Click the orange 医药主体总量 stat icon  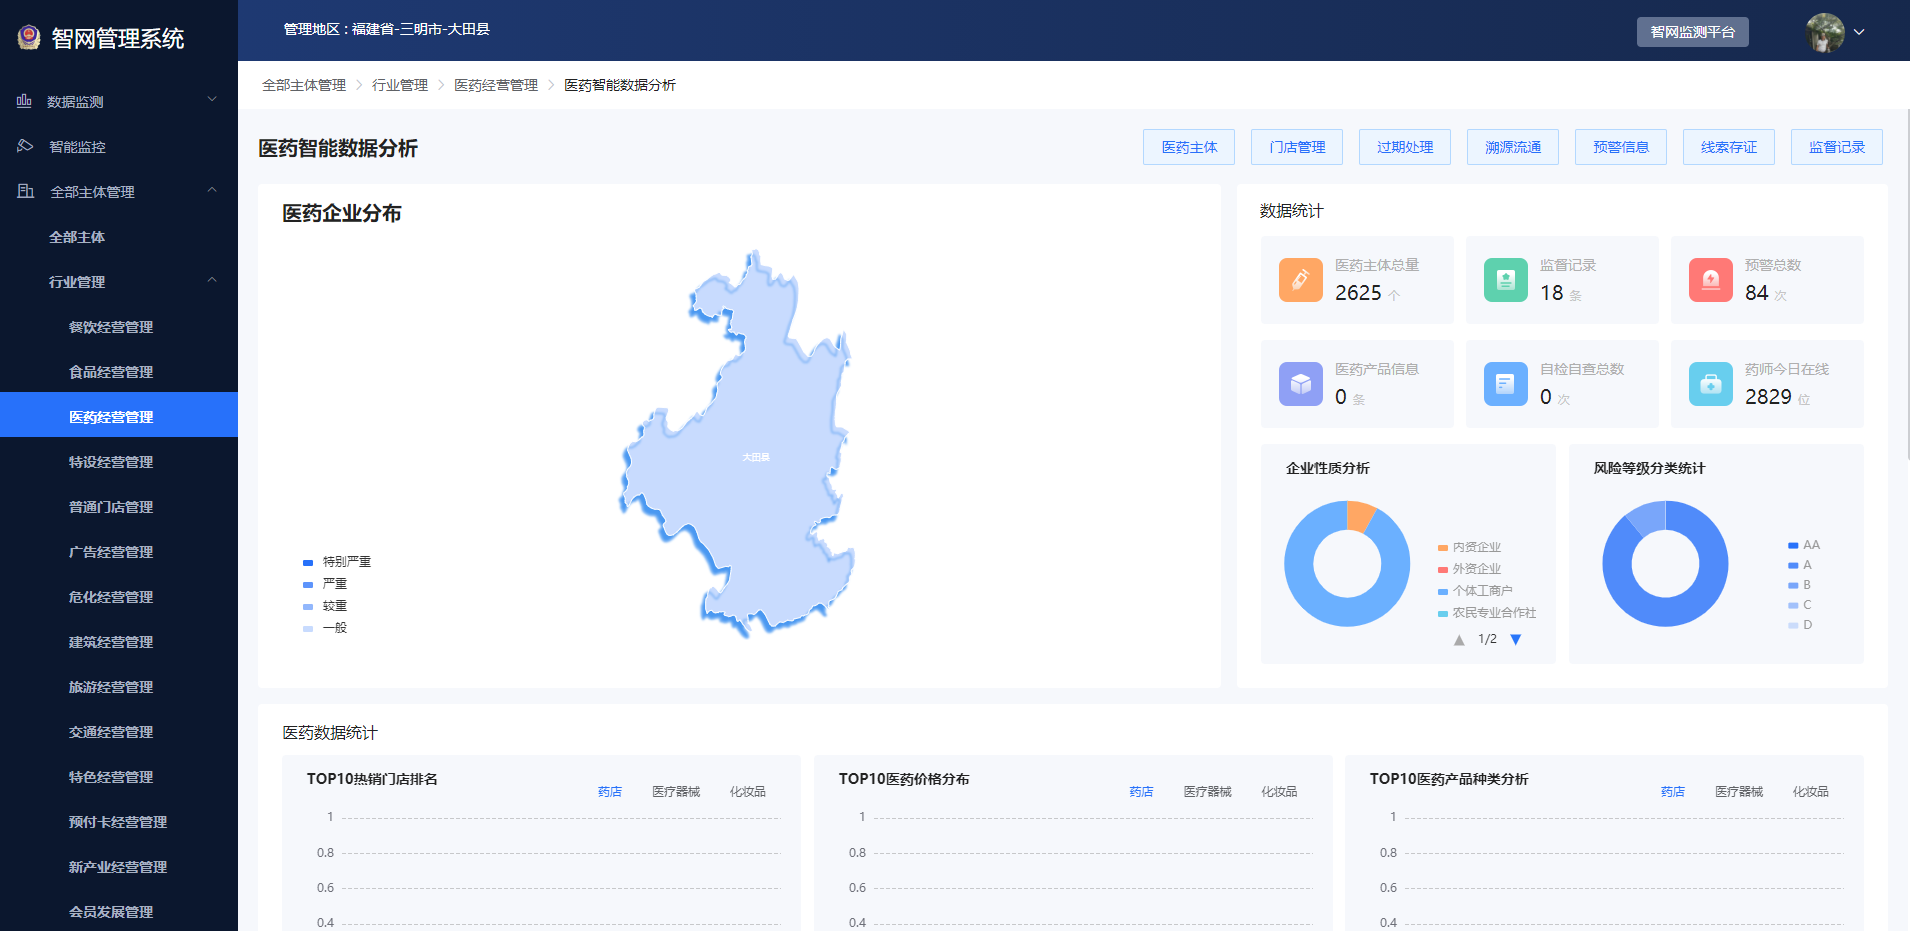1300,280
